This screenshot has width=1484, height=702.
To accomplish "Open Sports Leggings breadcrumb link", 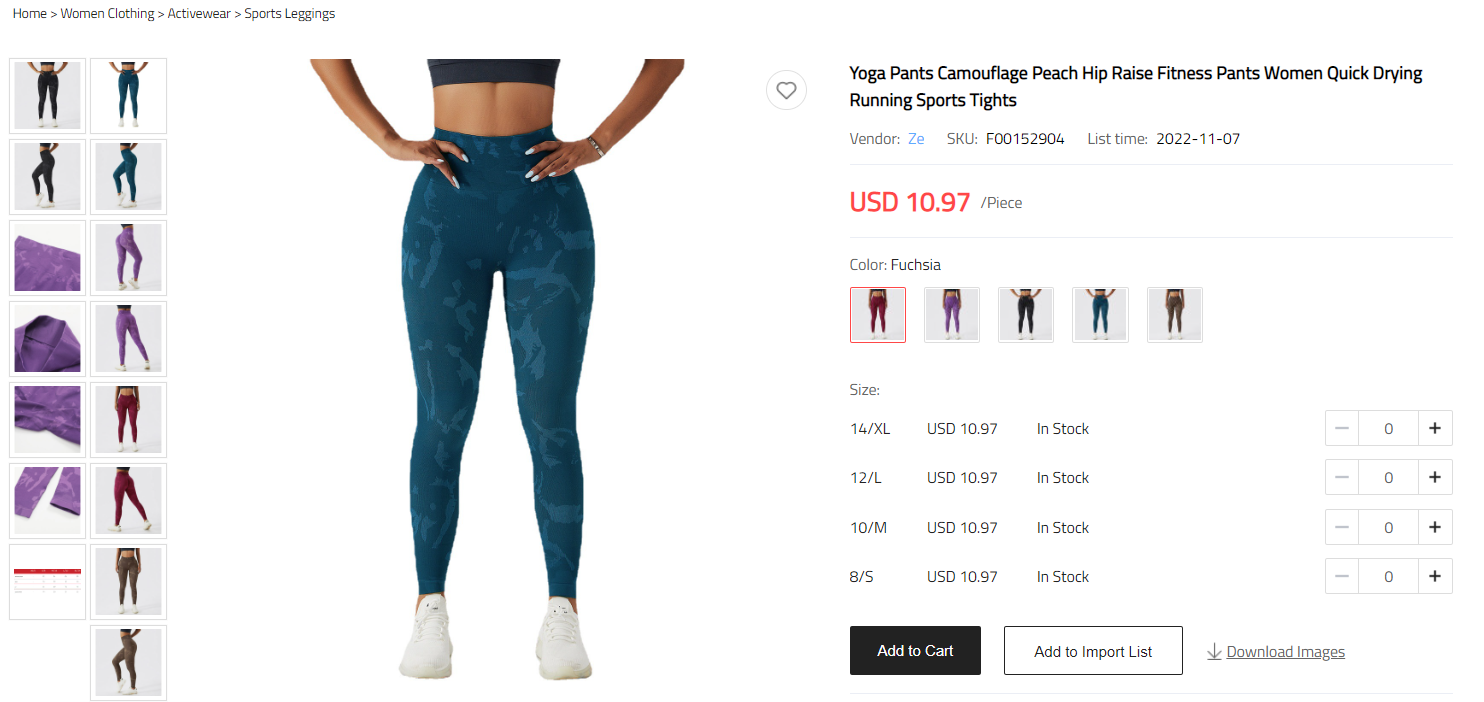I will click(x=290, y=14).
